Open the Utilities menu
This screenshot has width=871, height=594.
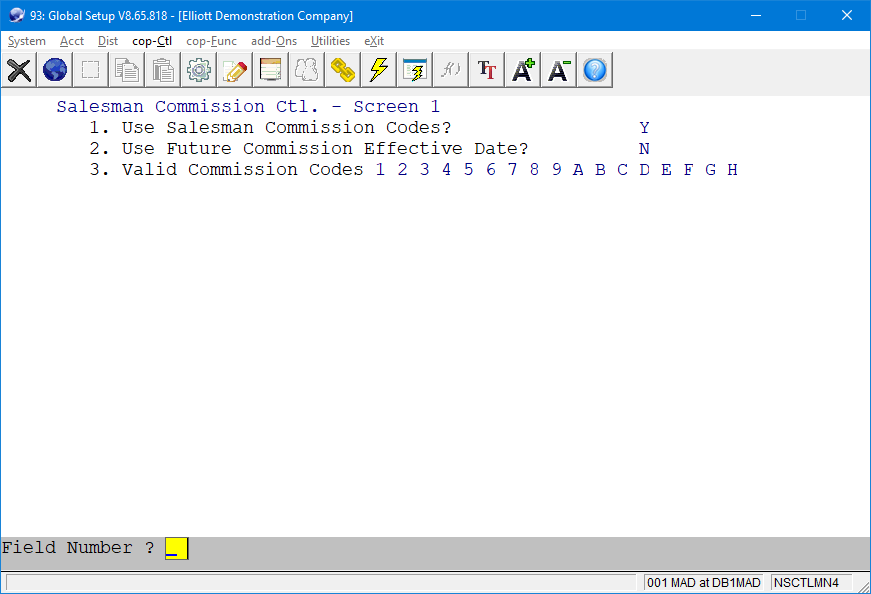331,41
